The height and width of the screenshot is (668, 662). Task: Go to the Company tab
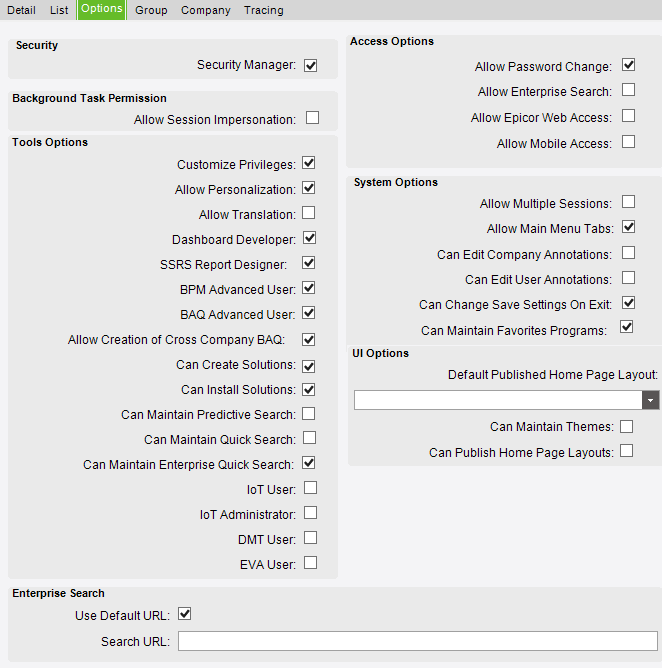point(206,10)
